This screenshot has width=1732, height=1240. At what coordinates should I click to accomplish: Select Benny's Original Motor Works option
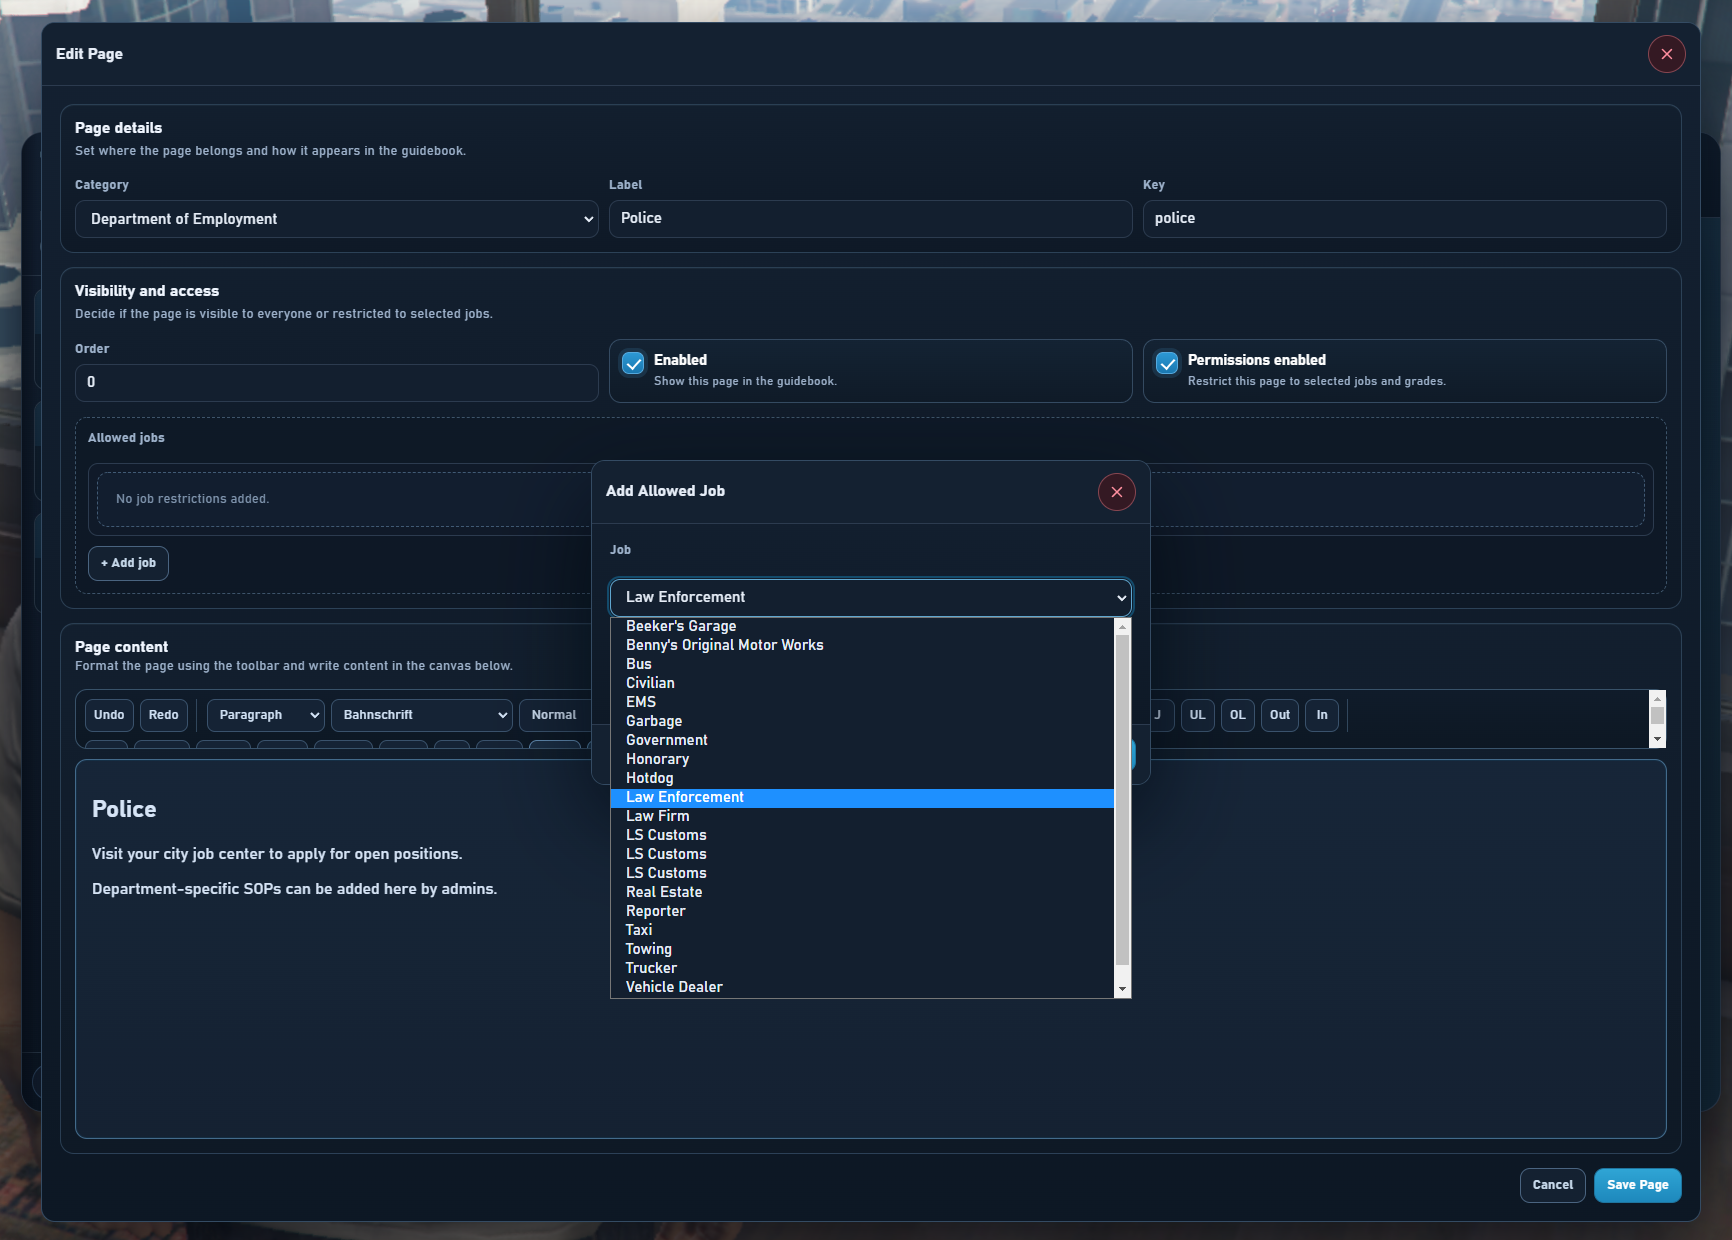tap(862, 646)
